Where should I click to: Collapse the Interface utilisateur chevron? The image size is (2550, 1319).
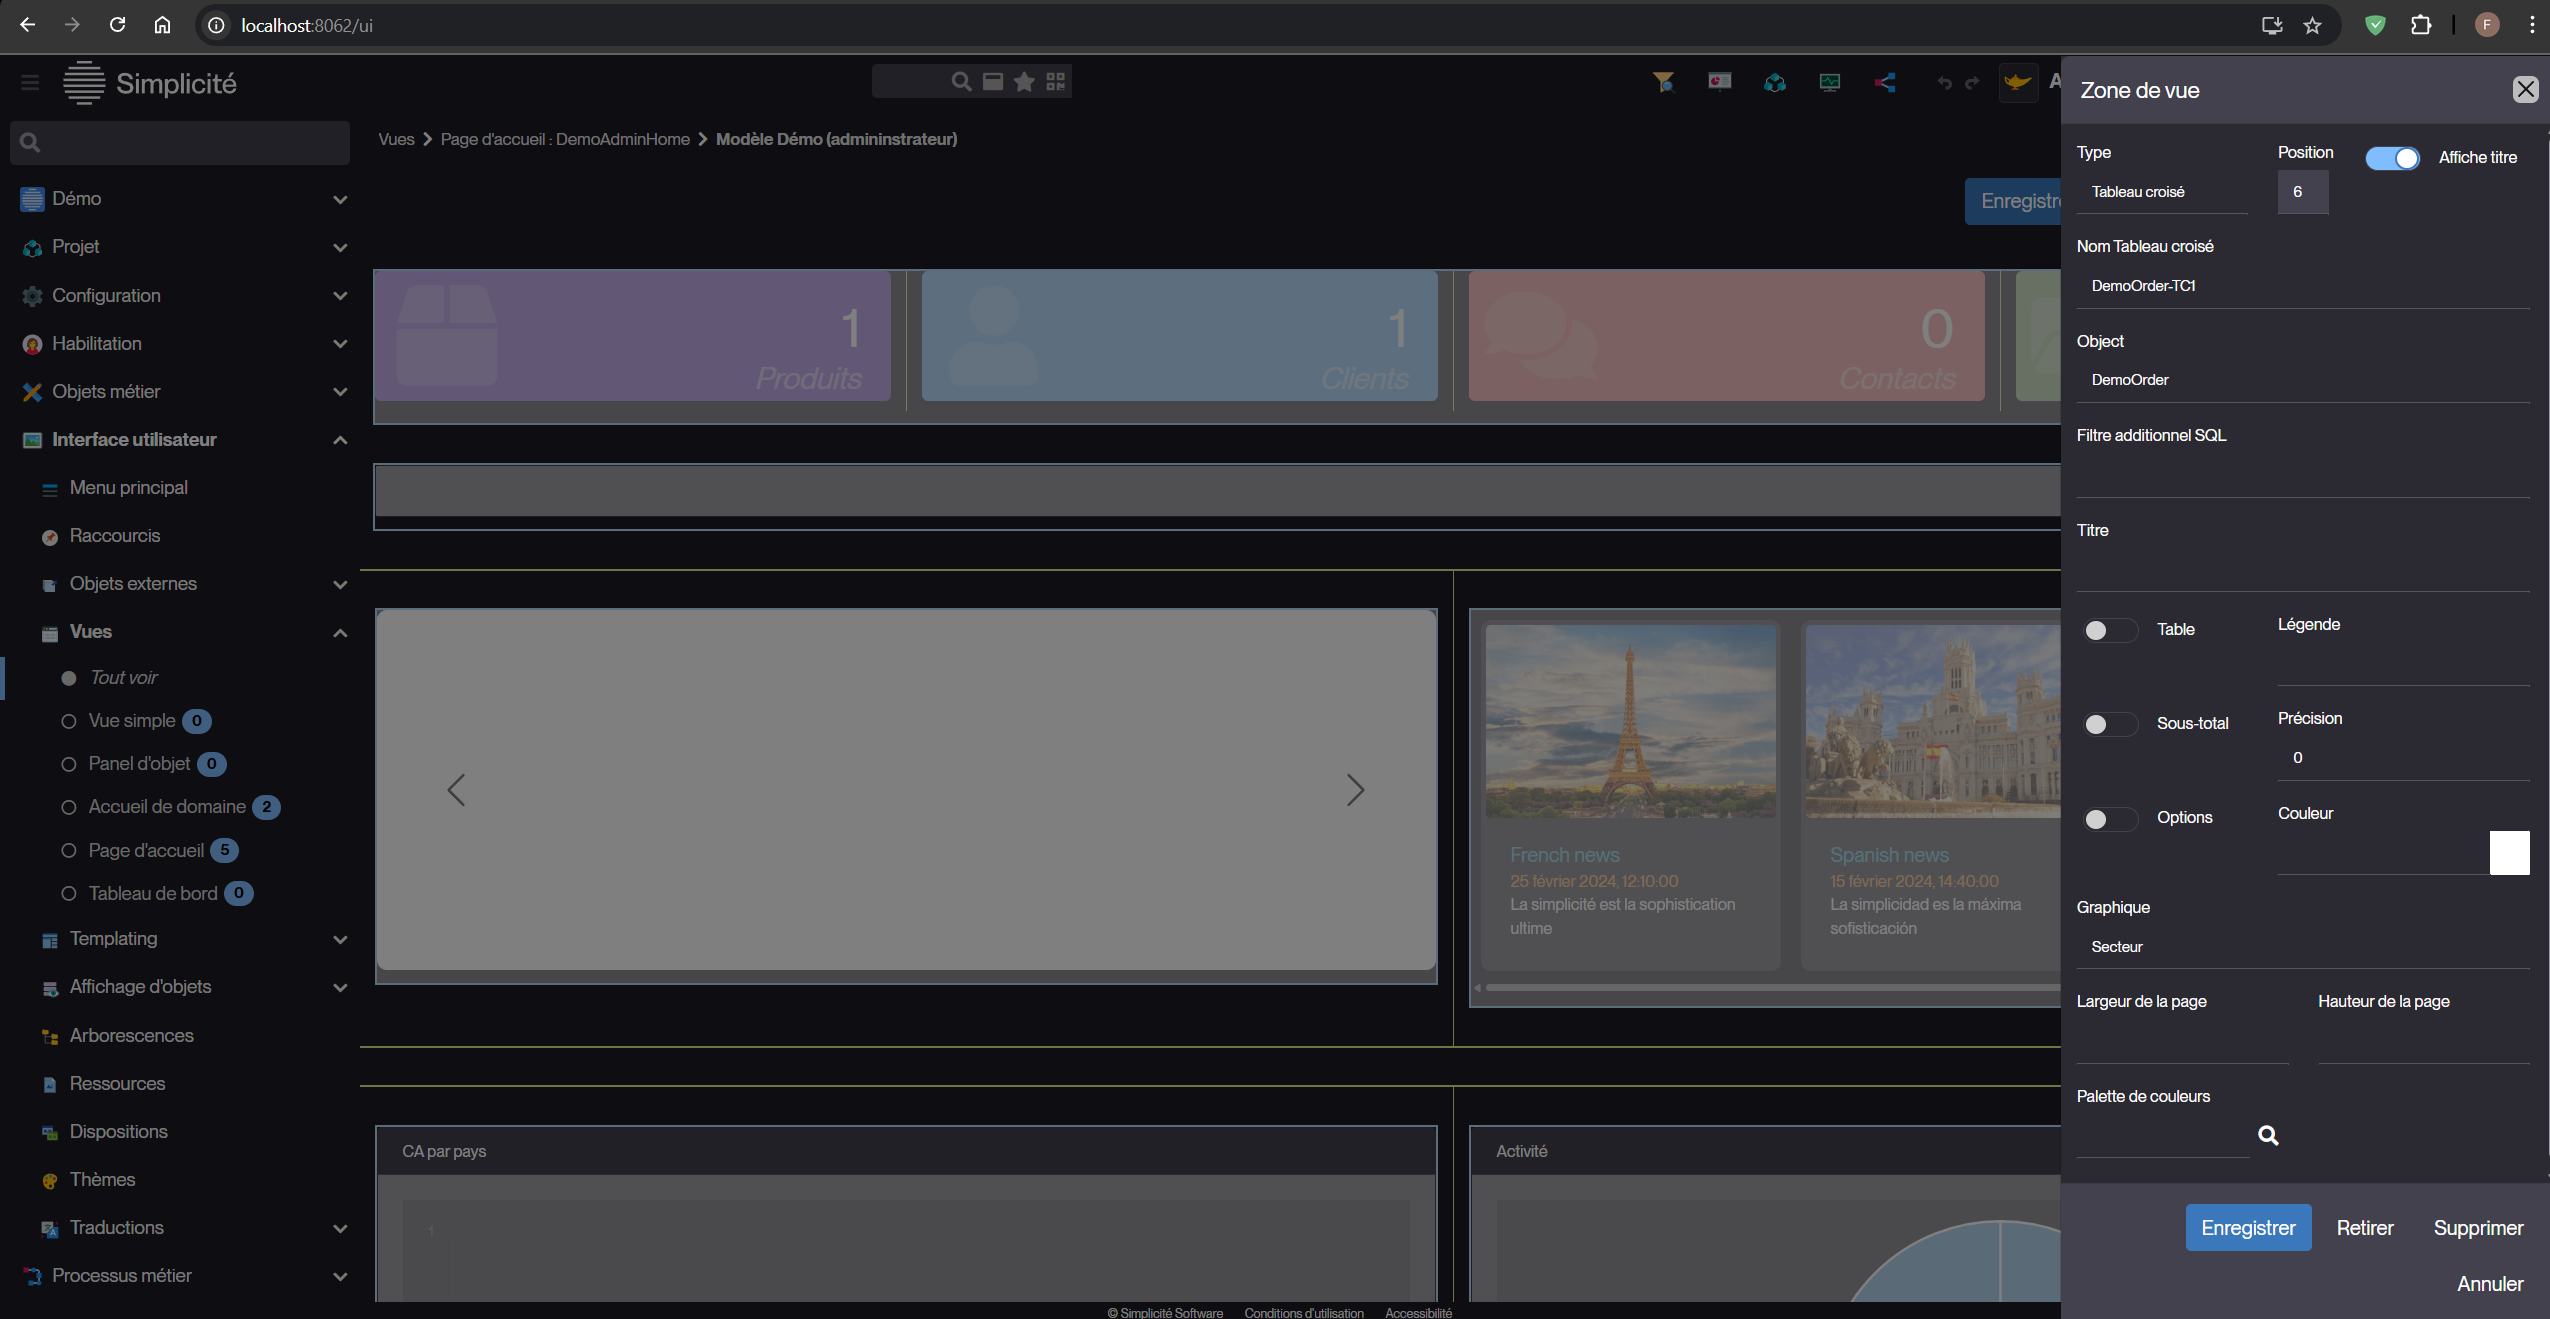point(340,440)
